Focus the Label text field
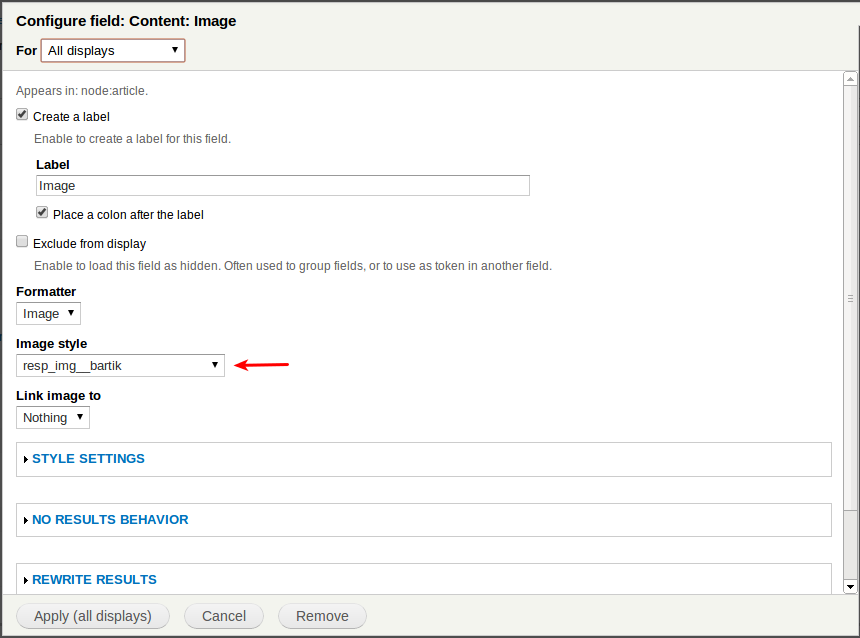The image size is (860, 638). pyautogui.click(x=283, y=185)
